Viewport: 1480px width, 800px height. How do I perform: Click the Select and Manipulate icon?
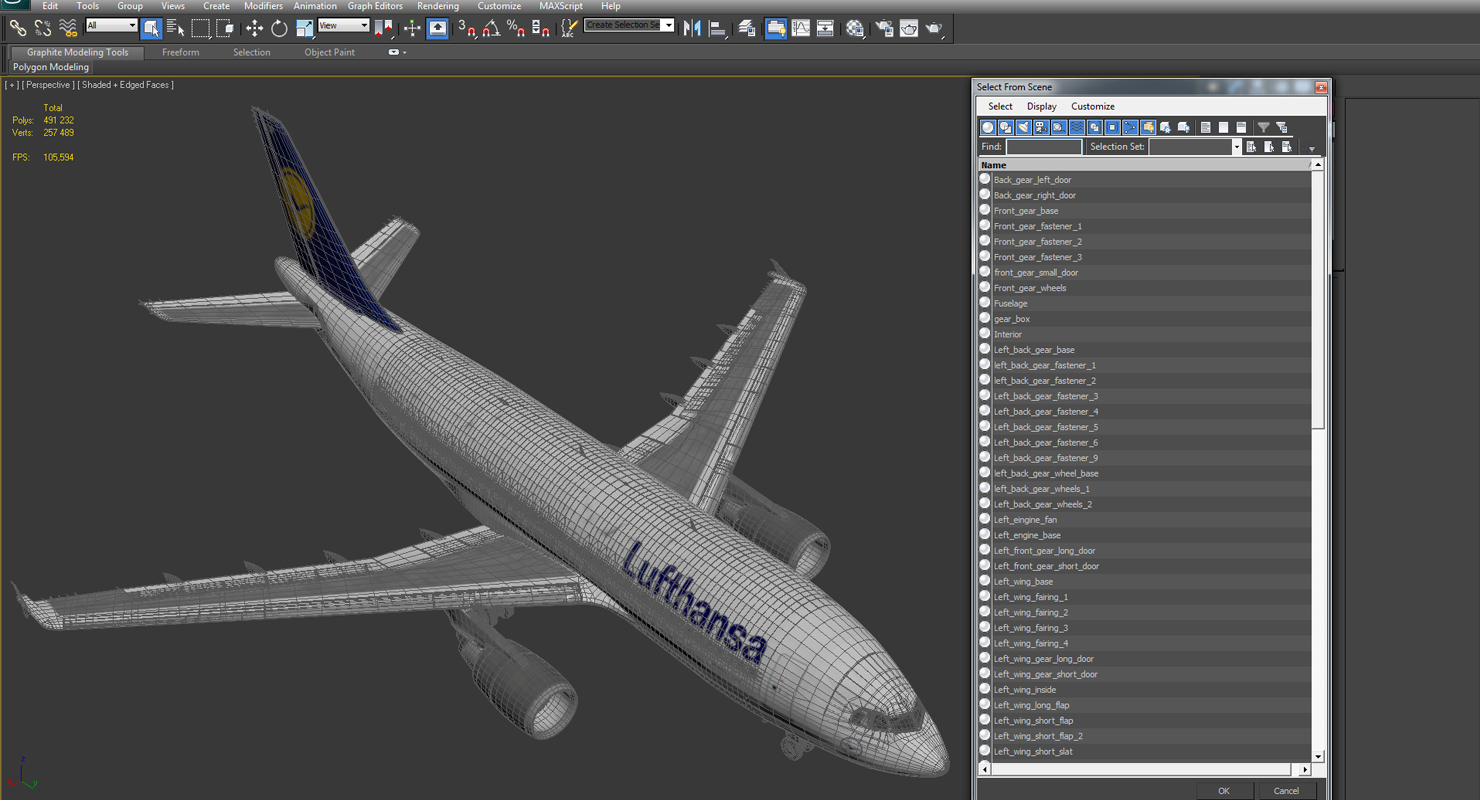[412, 28]
